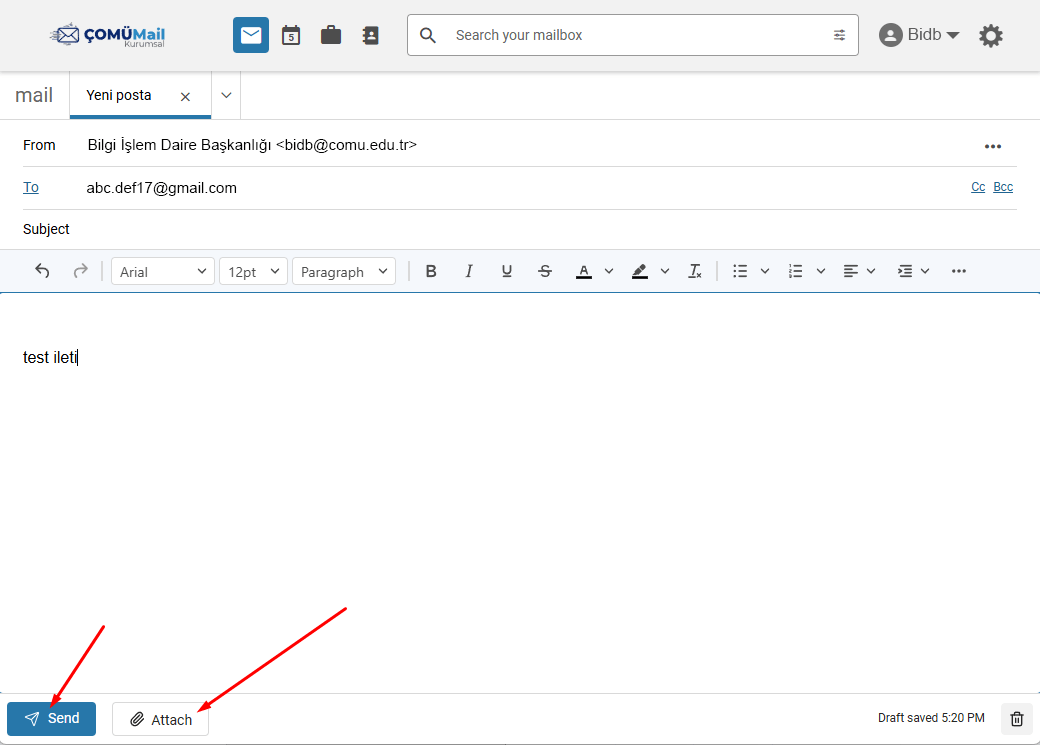The image size is (1040, 745).
Task: Click the Draft saved 5:20 PM status
Action: (931, 718)
